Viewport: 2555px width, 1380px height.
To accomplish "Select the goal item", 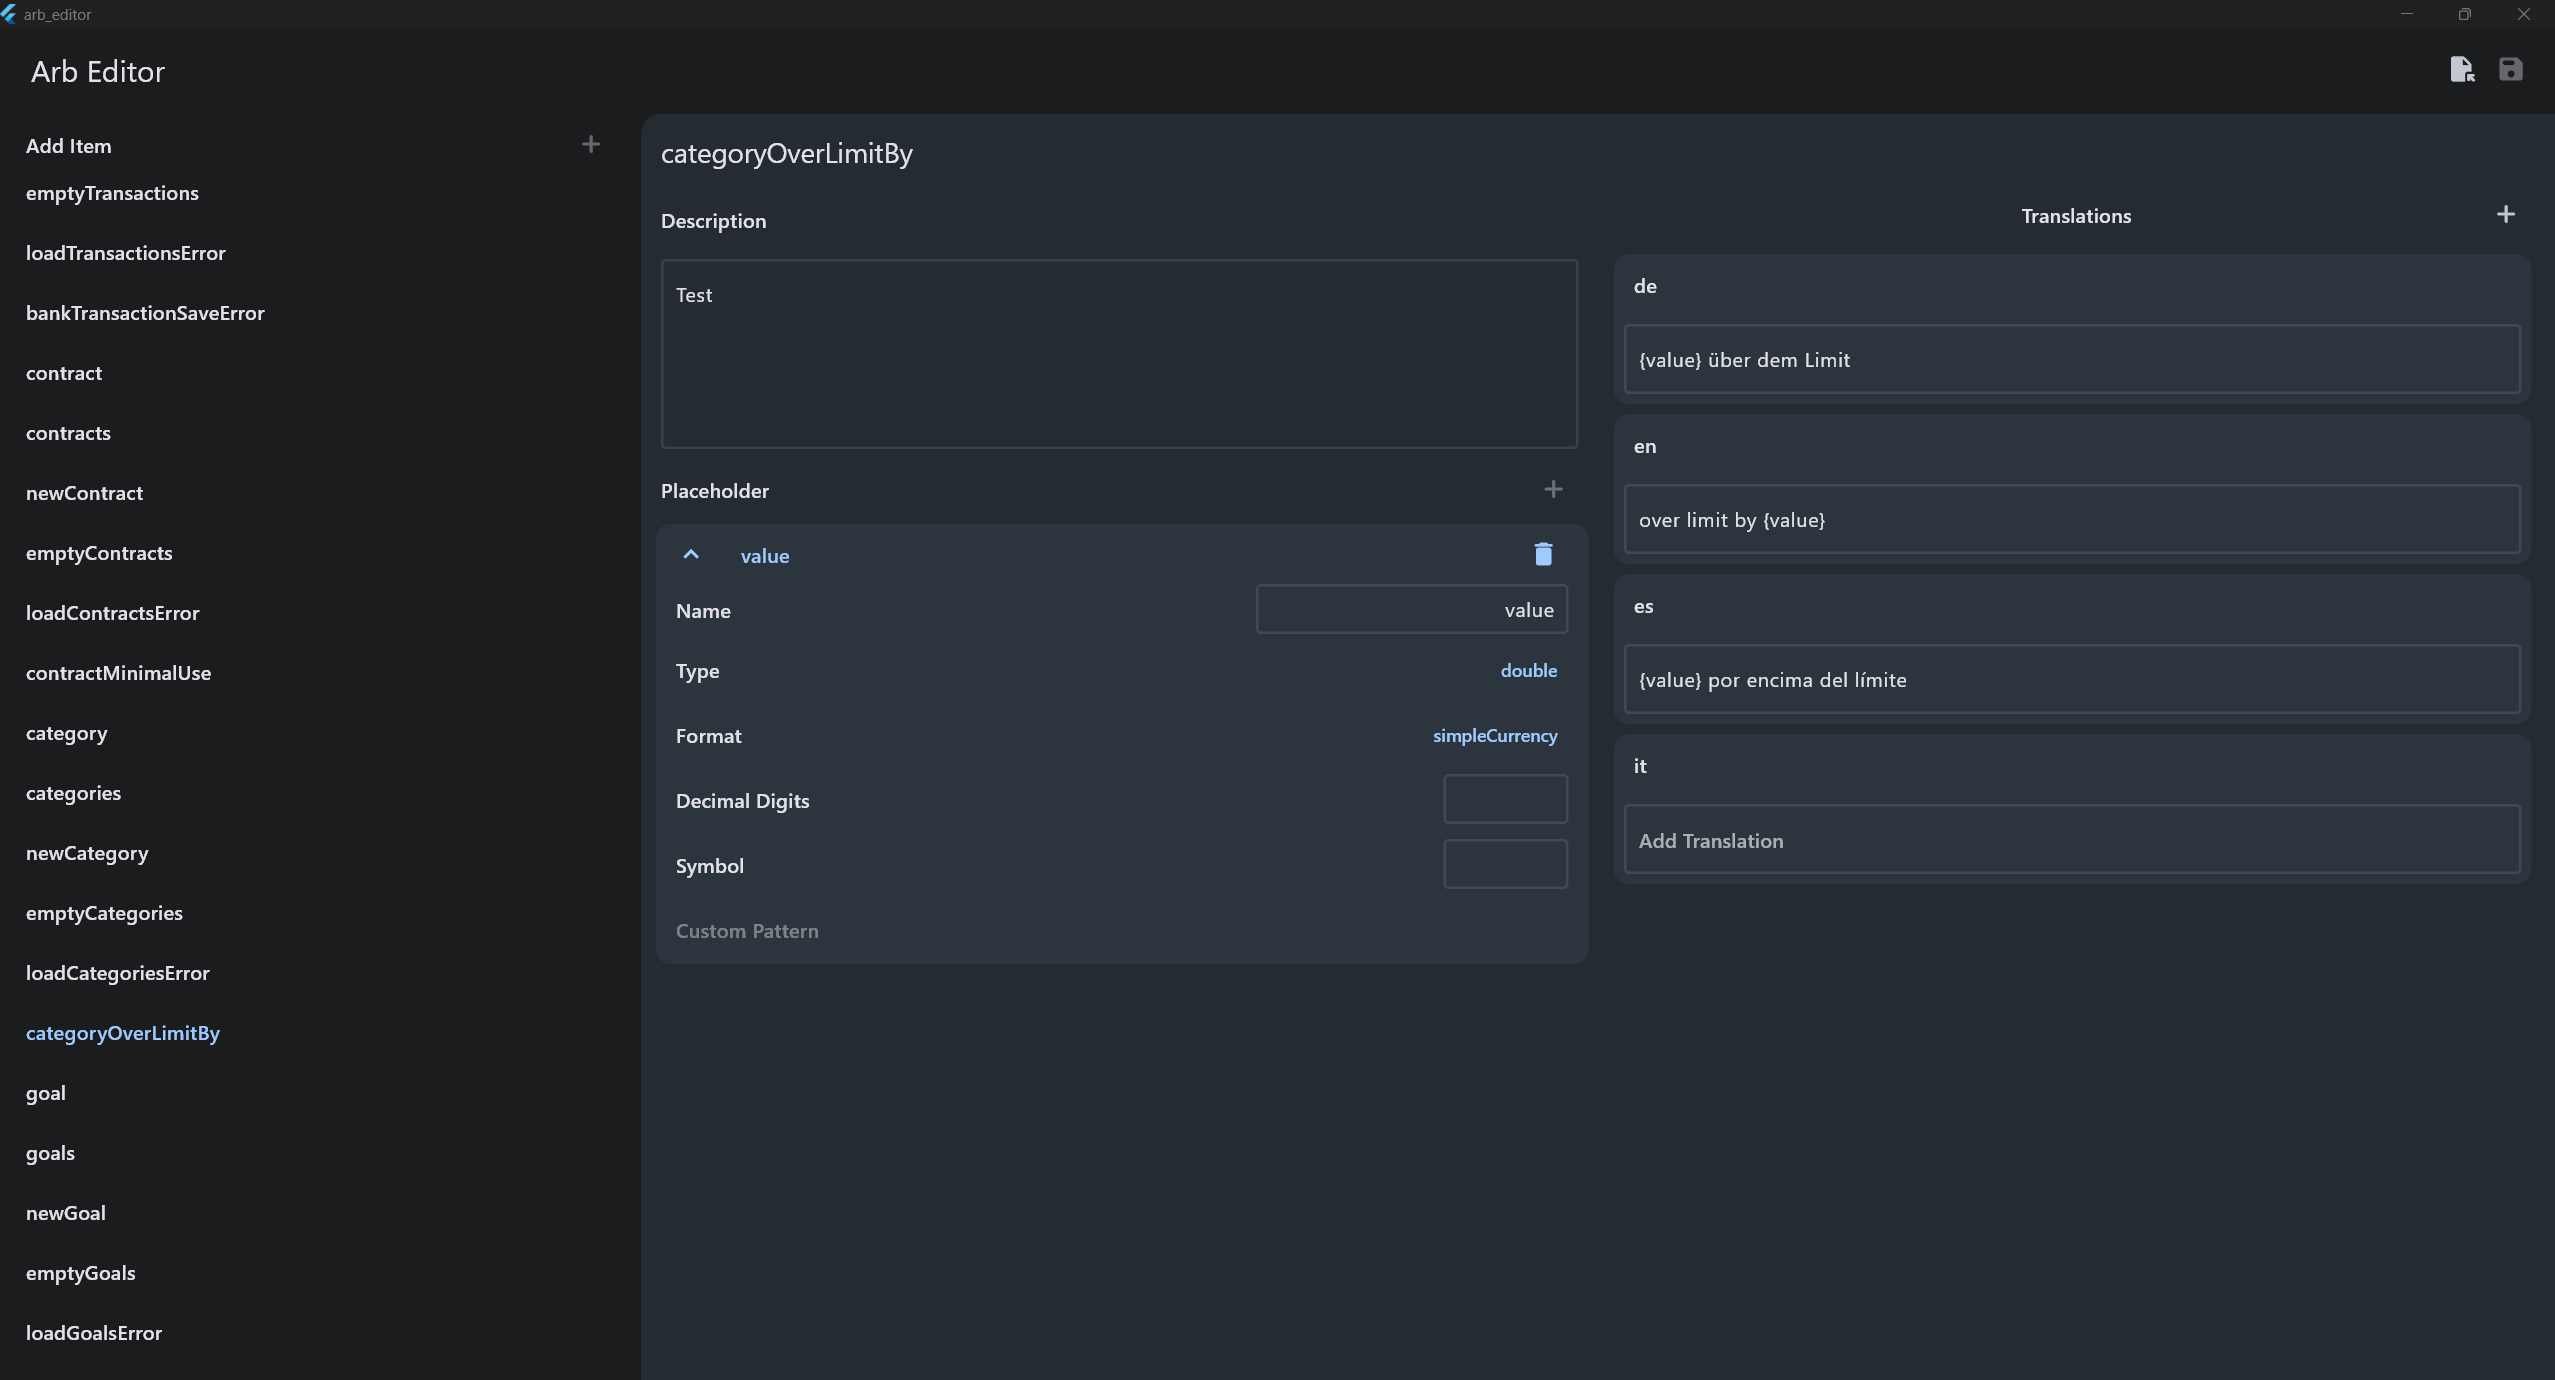I will coord(46,1093).
